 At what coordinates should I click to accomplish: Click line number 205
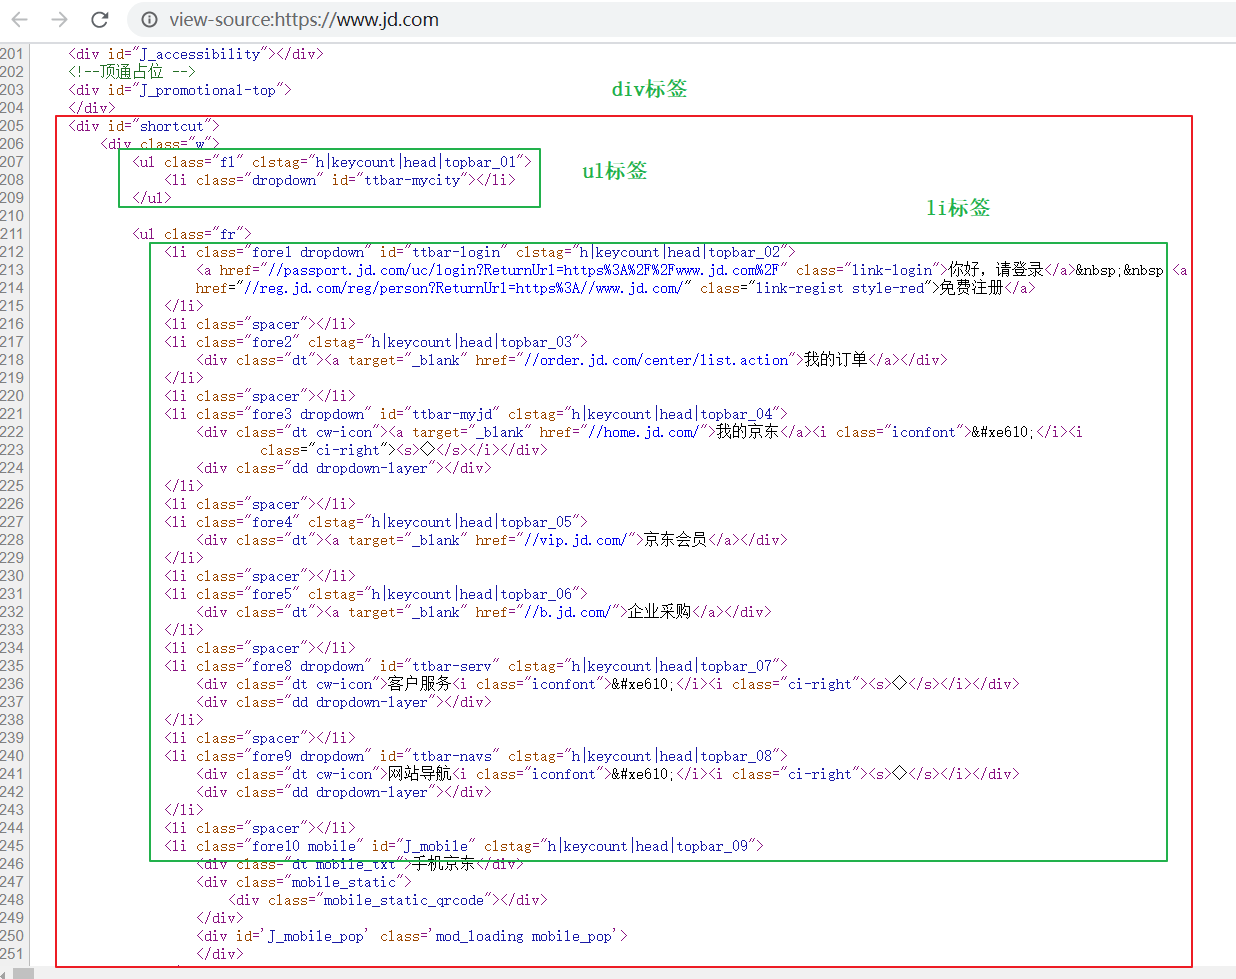(x=12, y=126)
